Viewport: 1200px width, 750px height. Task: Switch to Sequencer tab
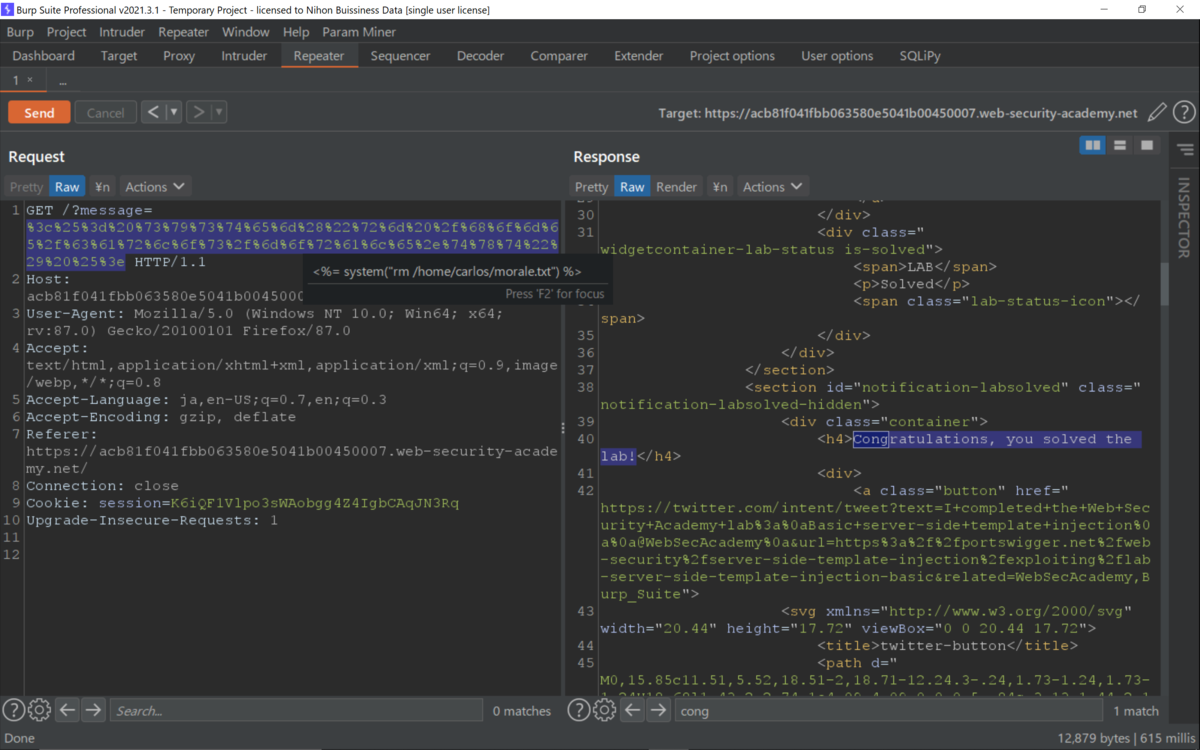(400, 56)
